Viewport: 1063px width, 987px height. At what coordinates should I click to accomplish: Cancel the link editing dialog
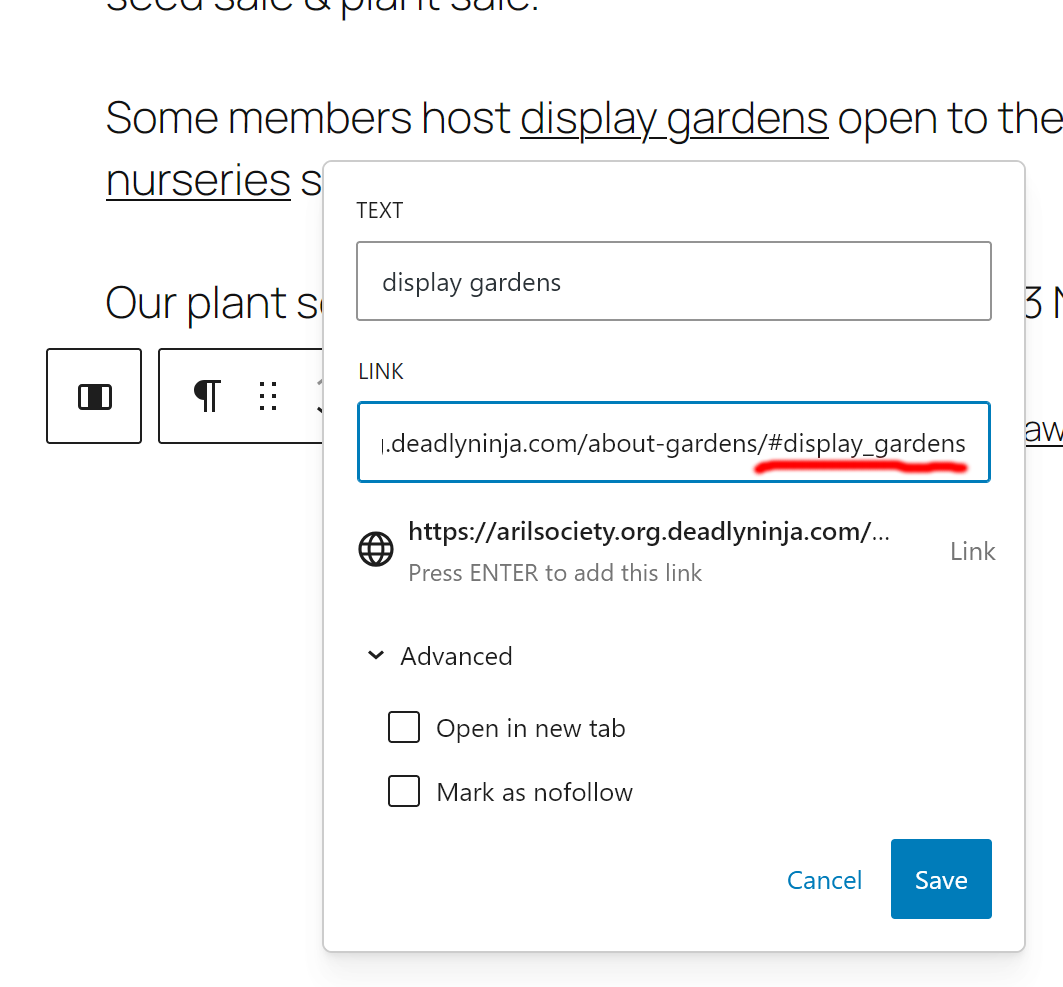tap(824, 880)
